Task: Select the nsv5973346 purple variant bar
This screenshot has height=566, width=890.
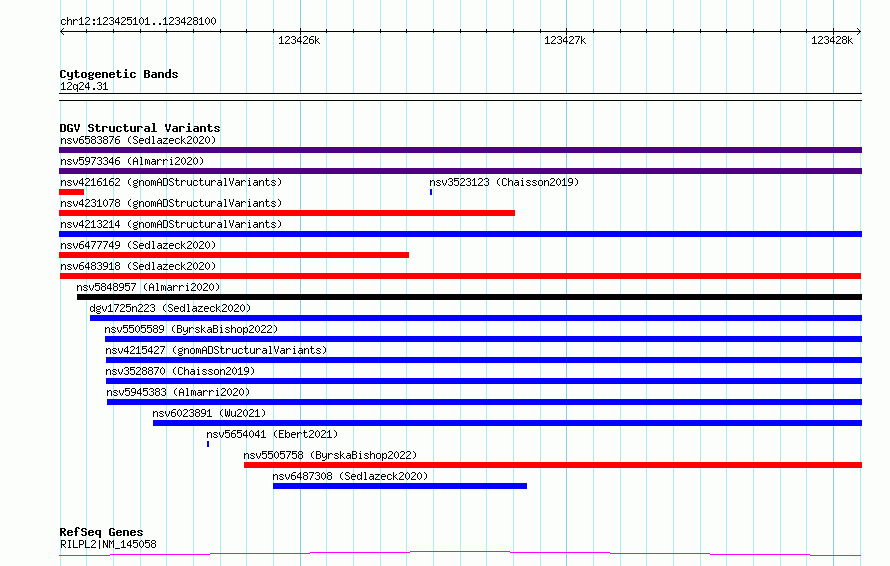Action: (x=460, y=171)
